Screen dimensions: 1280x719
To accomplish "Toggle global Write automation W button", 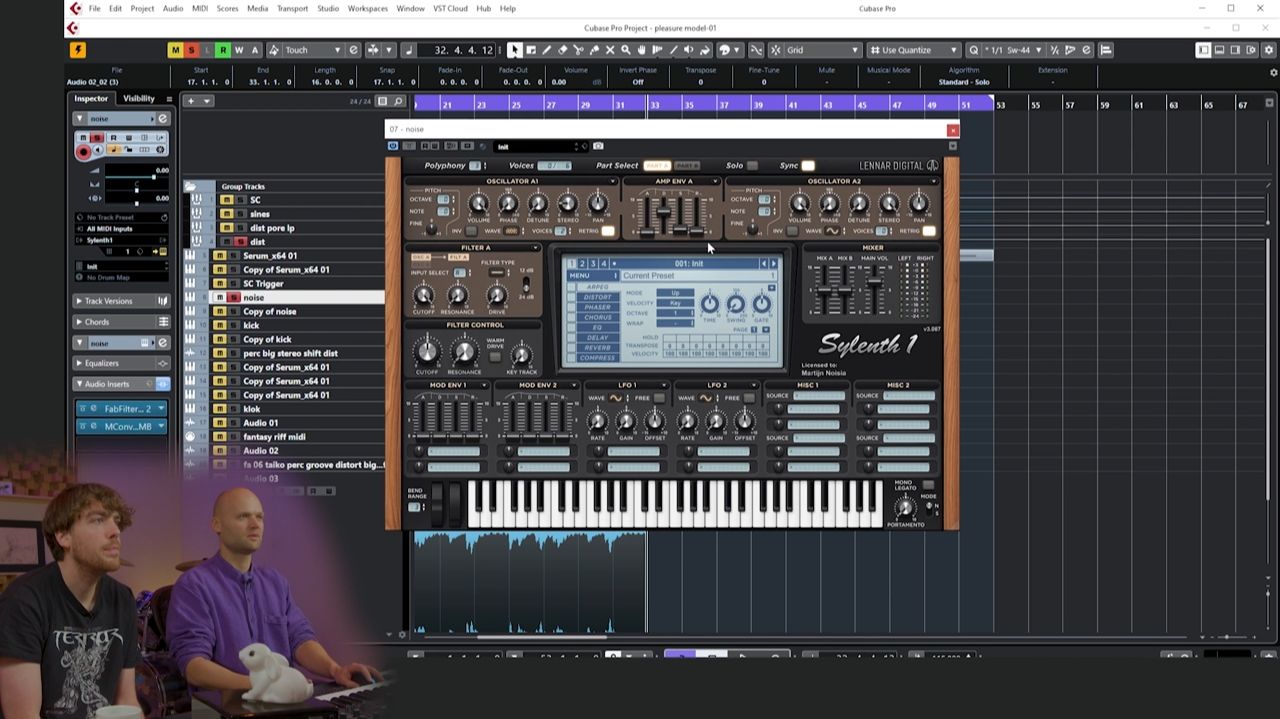I will click(239, 50).
